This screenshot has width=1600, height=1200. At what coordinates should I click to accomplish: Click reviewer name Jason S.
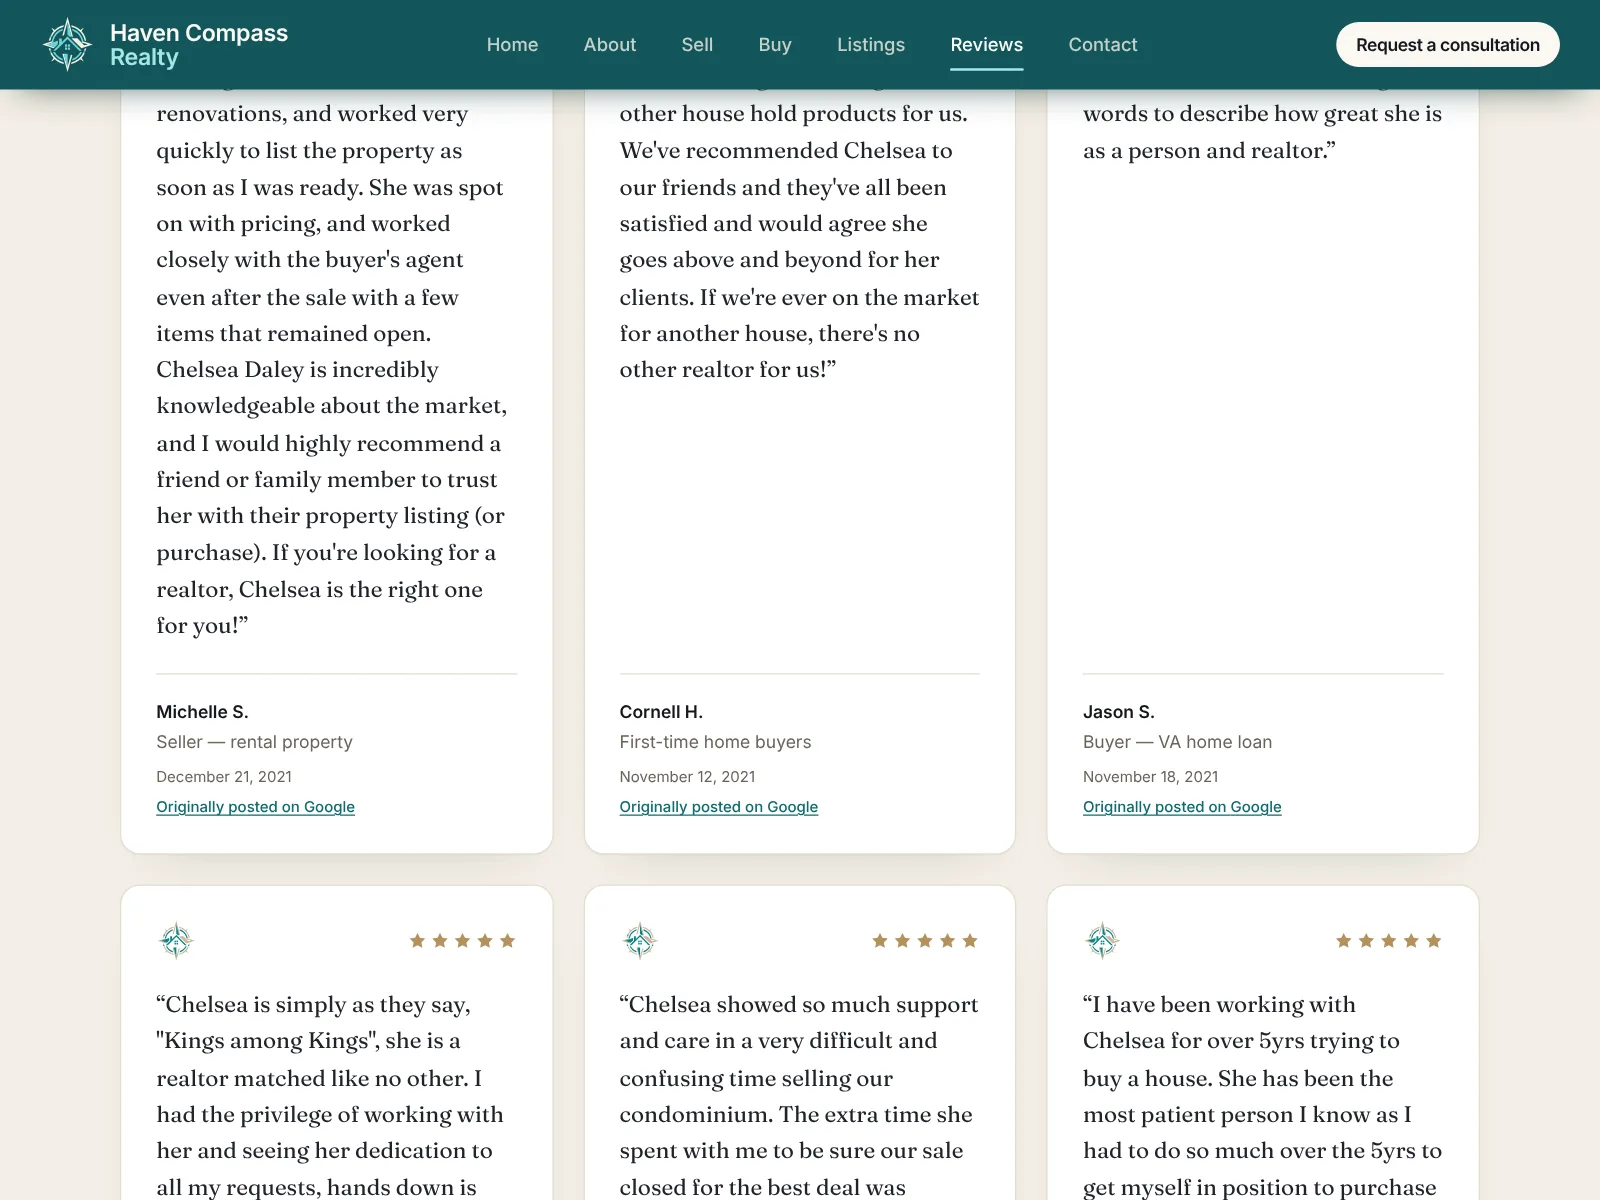pos(1118,712)
